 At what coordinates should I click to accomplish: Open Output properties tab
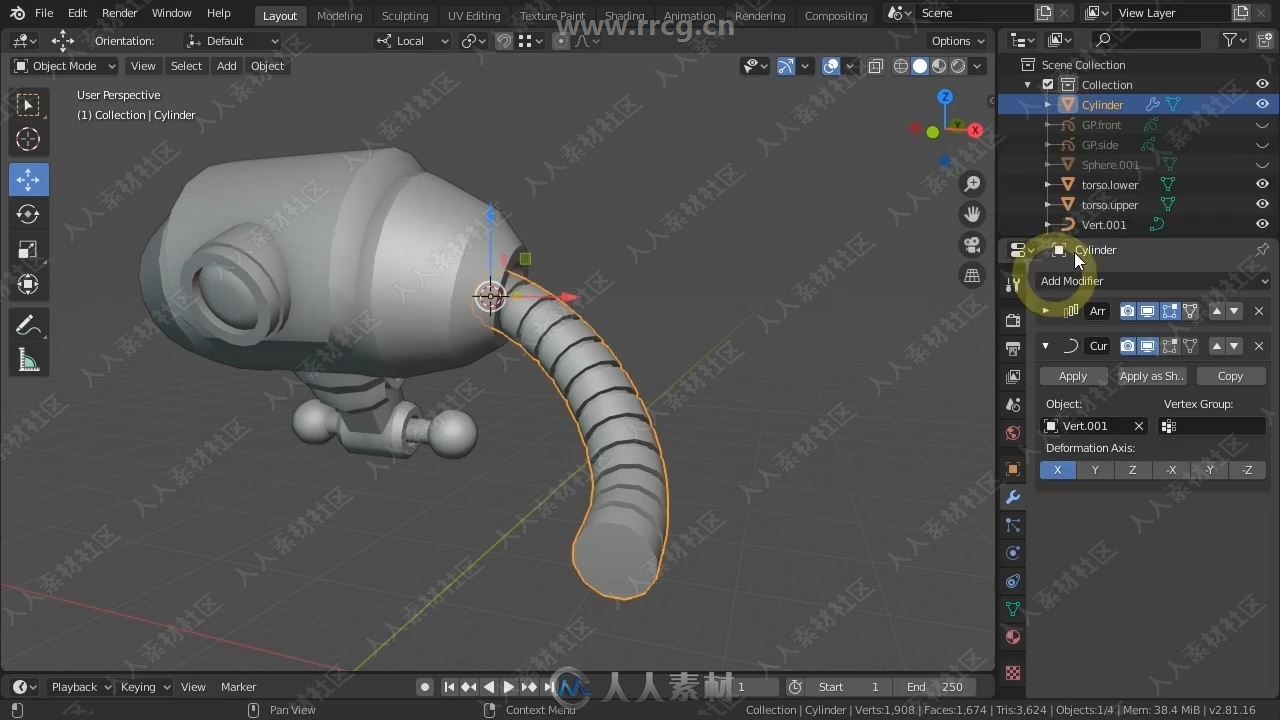click(x=1013, y=349)
